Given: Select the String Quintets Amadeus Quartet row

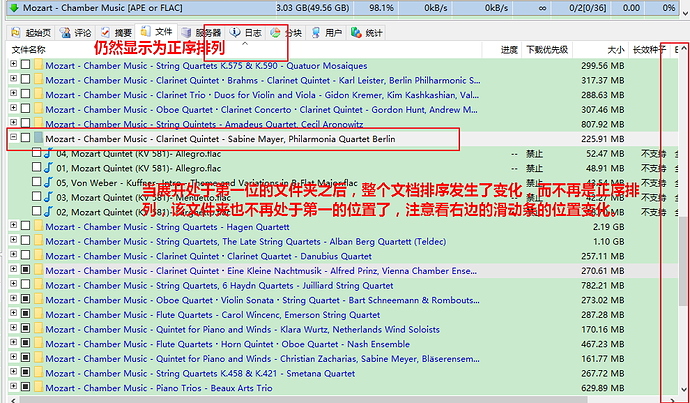Looking at the screenshot, I should (x=343, y=124).
